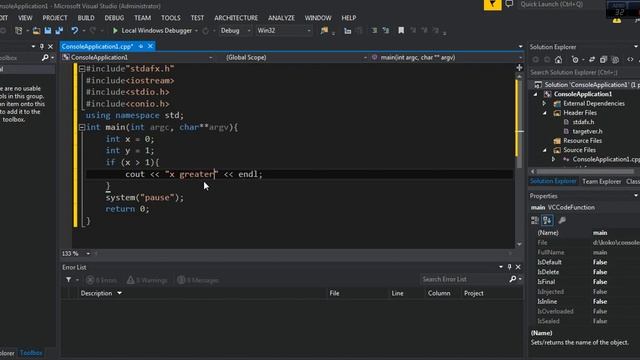Open the BUILD menu
Viewport: 640px width, 360px height.
86,18
